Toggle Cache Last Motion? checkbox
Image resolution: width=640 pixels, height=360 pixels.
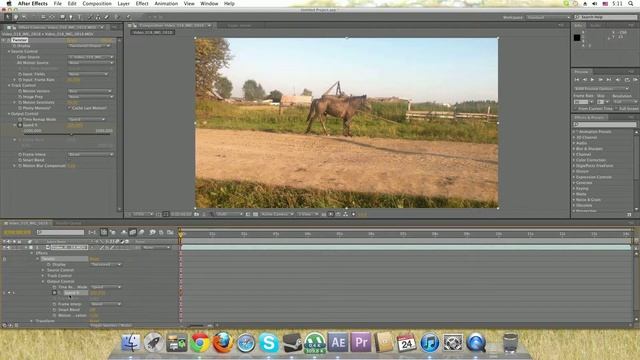pyautogui.click(x=69, y=108)
